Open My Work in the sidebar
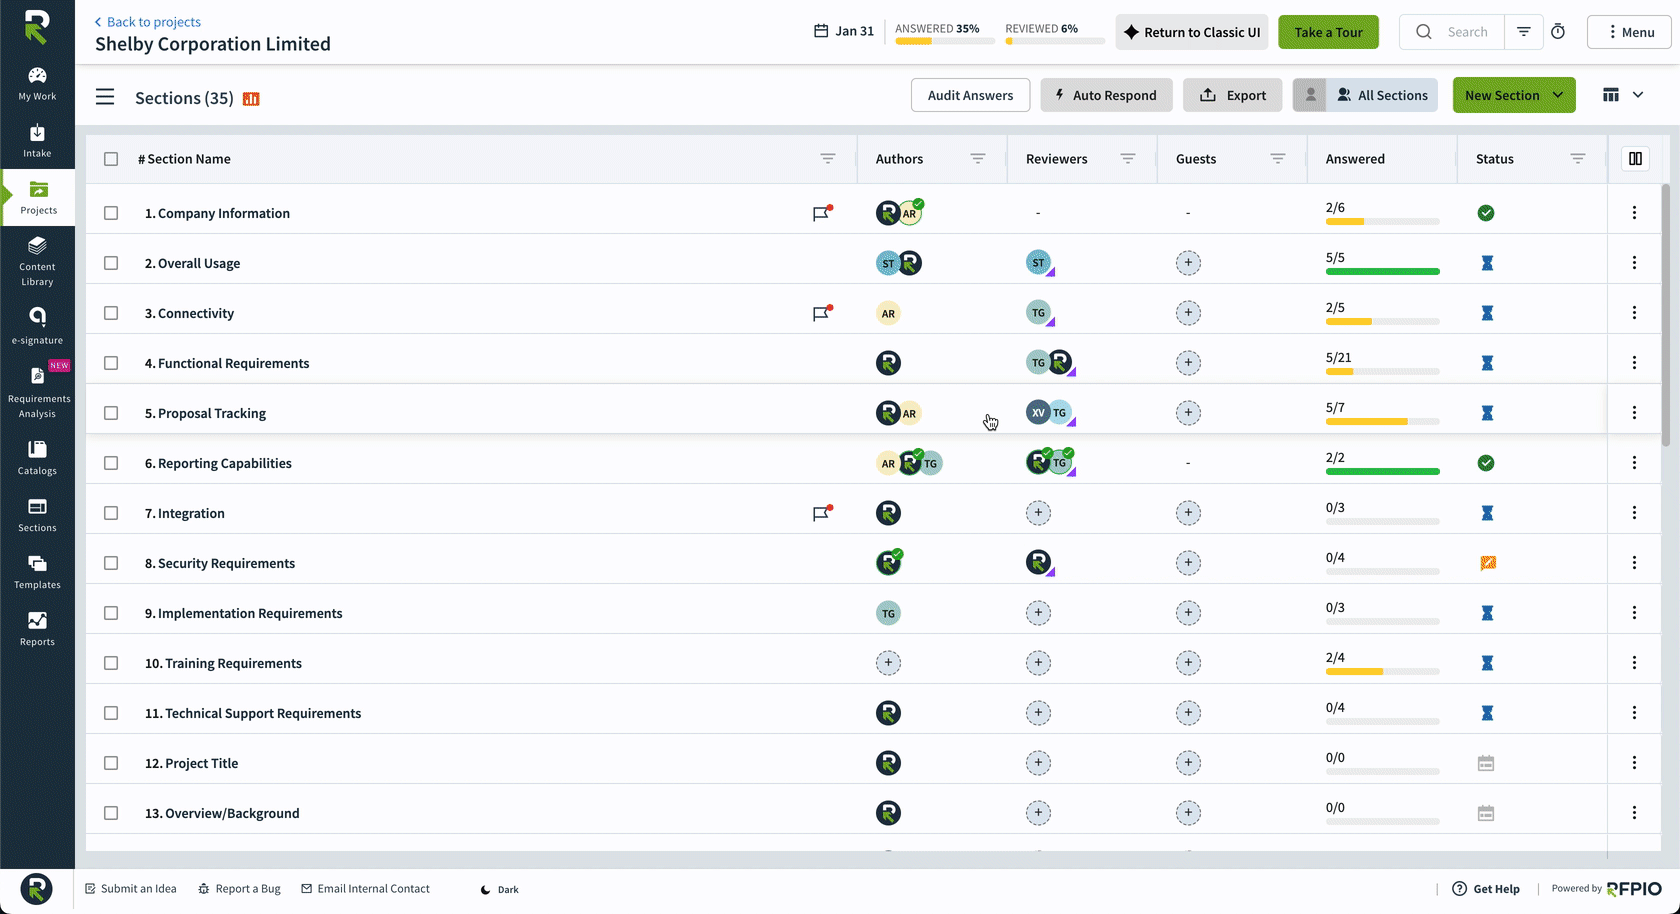 tap(37, 84)
